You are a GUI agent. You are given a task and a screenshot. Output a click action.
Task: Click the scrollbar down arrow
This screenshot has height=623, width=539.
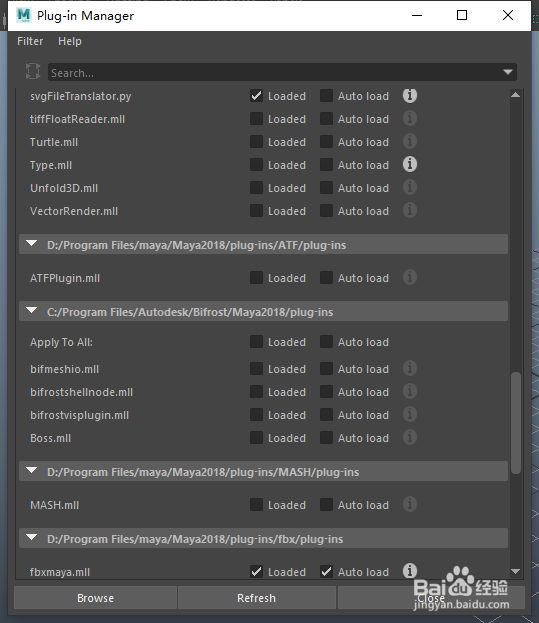(516, 571)
